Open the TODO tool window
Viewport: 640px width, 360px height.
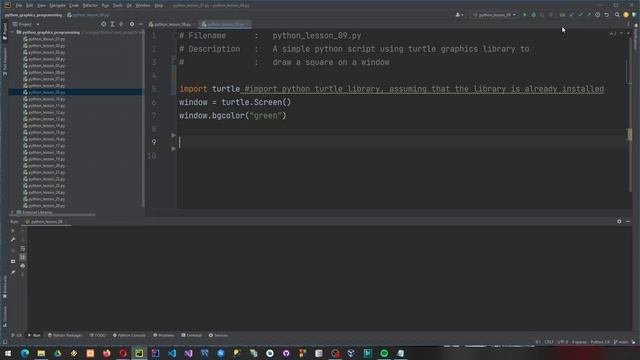tap(98, 335)
